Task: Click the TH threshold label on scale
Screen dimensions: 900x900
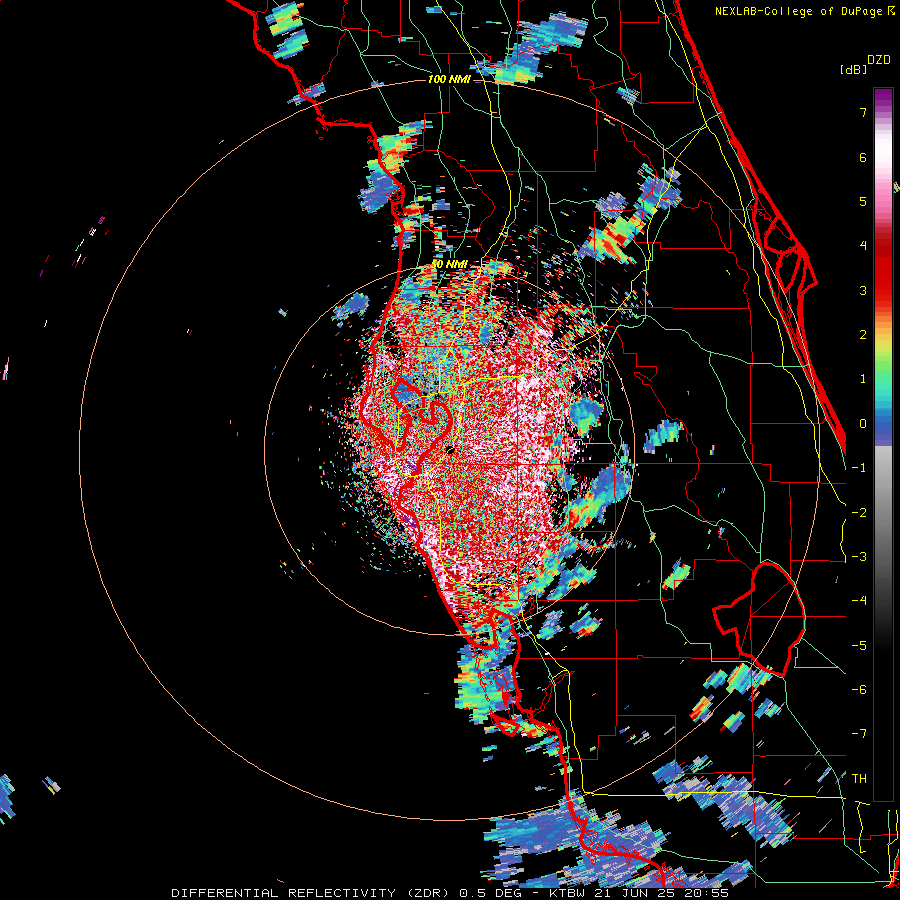Action: [859, 779]
